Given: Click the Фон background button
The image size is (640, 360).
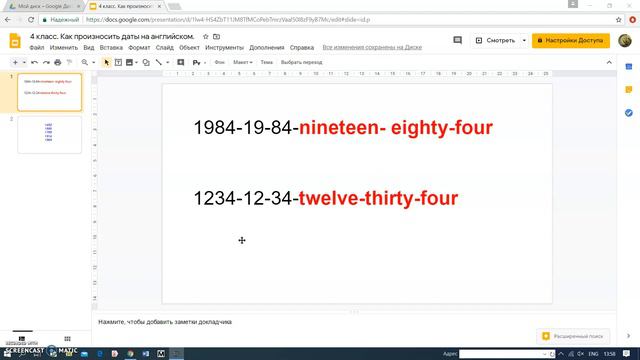Looking at the screenshot, I should pyautogui.click(x=220, y=62).
